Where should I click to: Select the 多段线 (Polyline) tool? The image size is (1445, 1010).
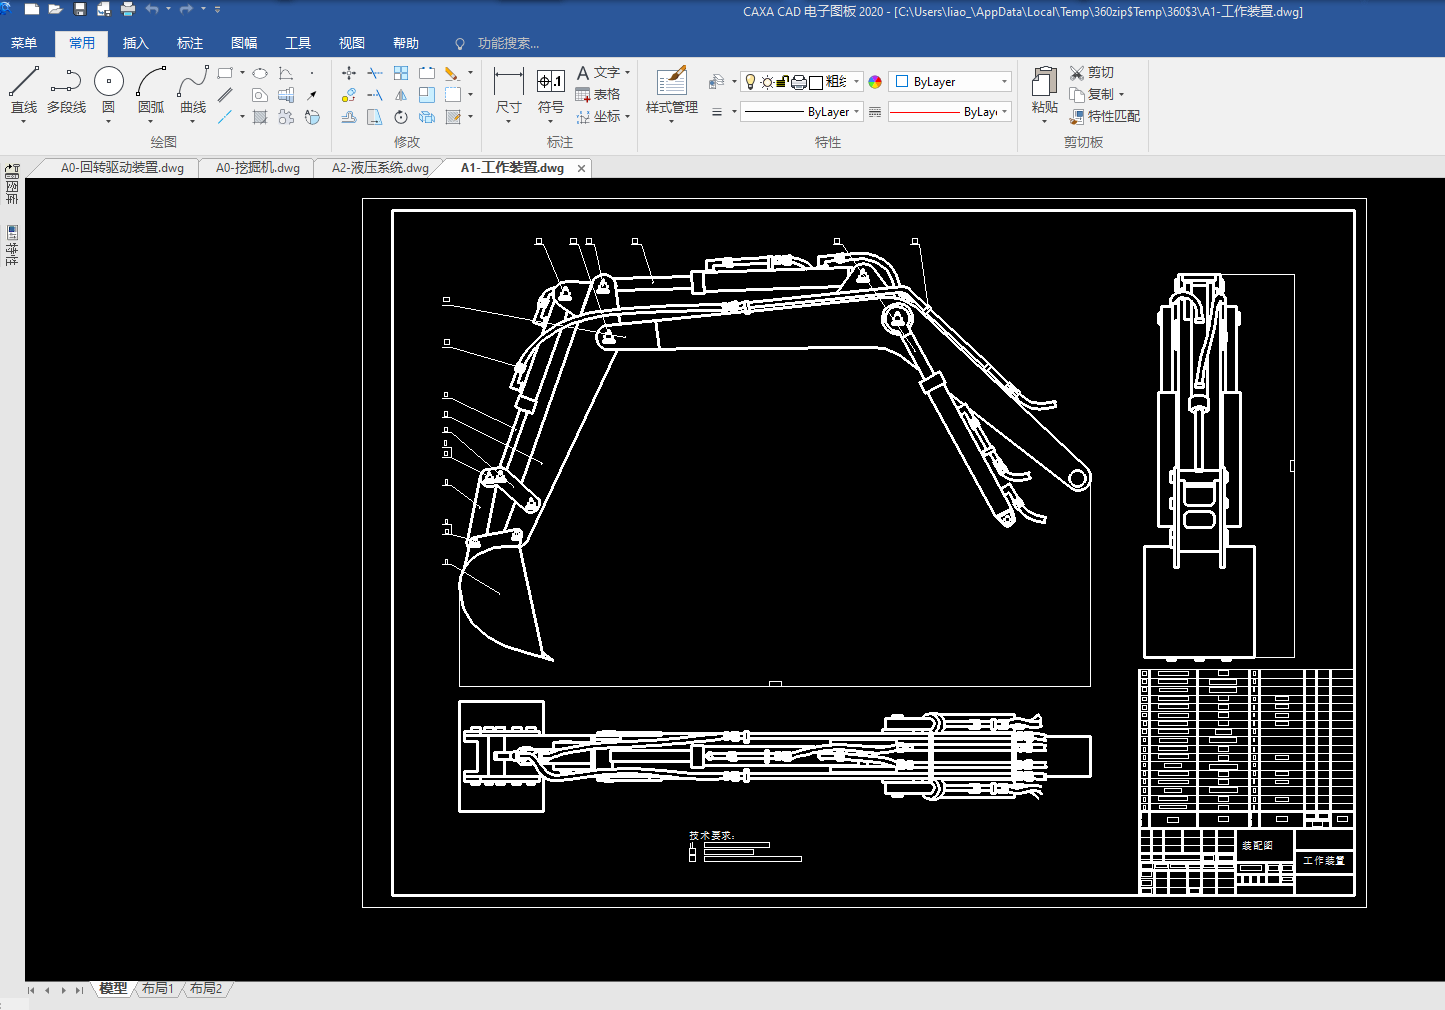pos(66,88)
